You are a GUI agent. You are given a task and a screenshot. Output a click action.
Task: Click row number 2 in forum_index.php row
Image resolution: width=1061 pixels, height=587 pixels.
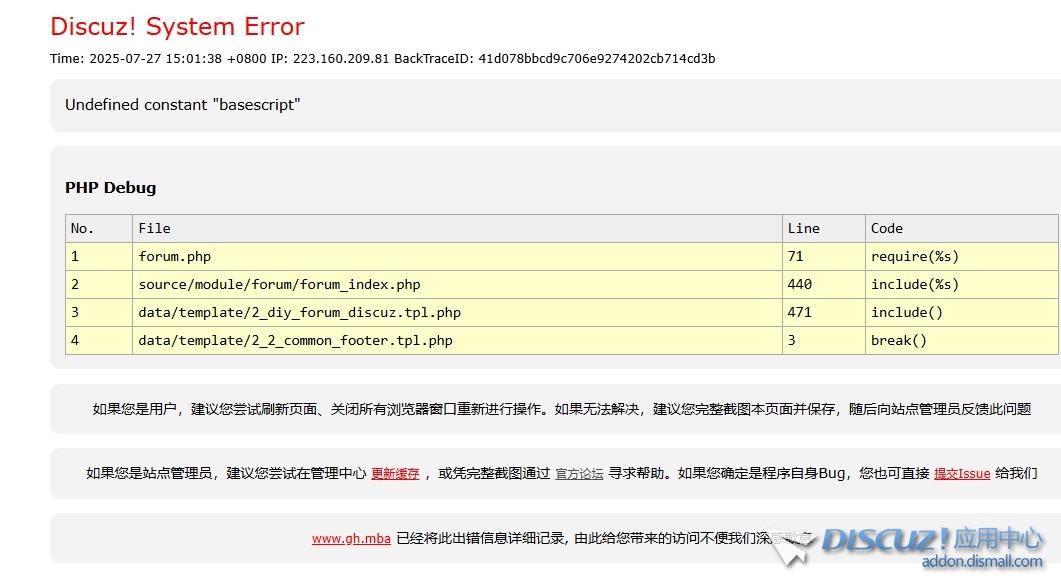99,284
